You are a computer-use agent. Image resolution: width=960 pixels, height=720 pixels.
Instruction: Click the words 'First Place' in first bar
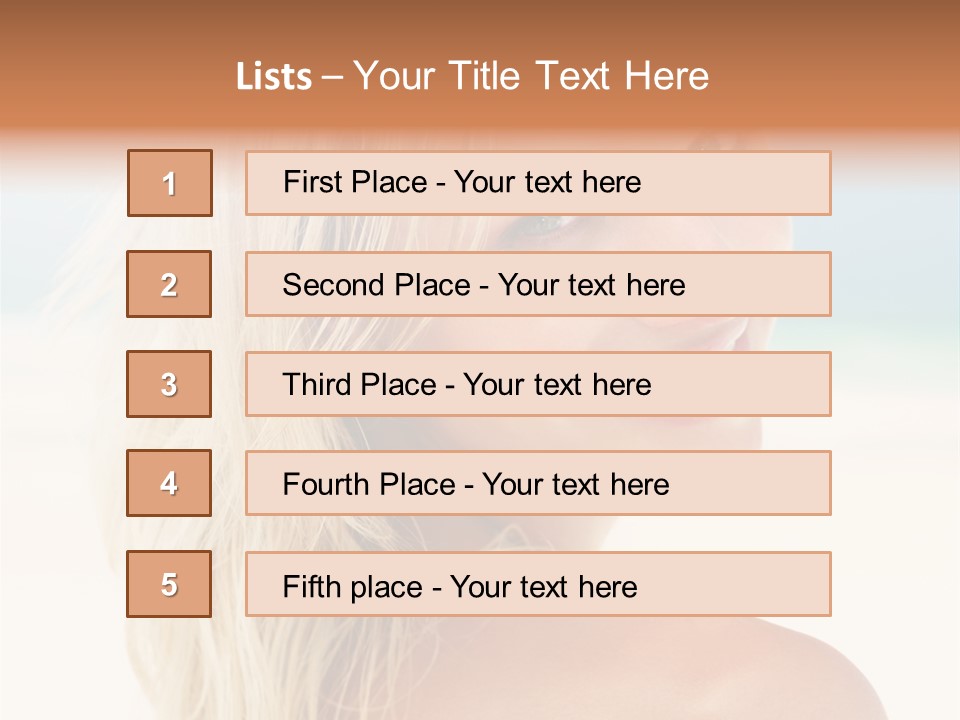tap(356, 182)
